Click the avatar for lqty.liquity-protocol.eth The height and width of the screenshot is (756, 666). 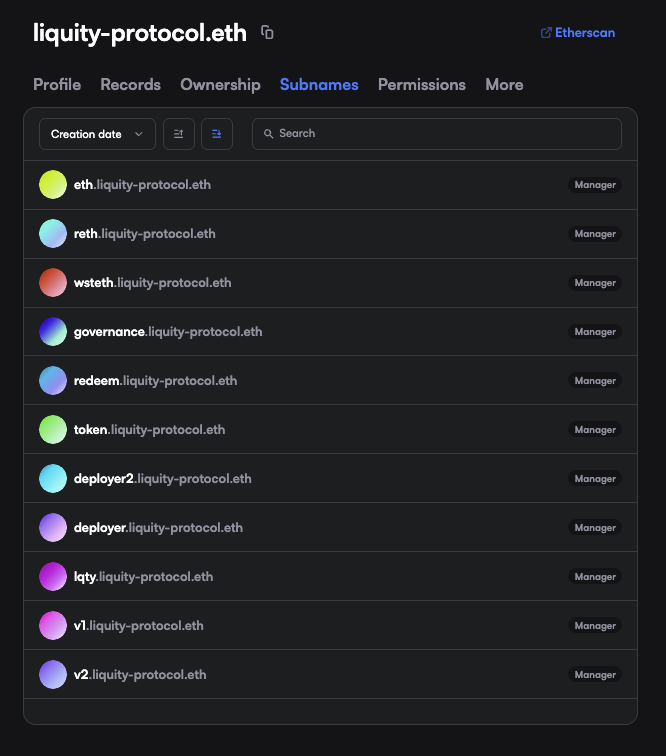(x=53, y=577)
